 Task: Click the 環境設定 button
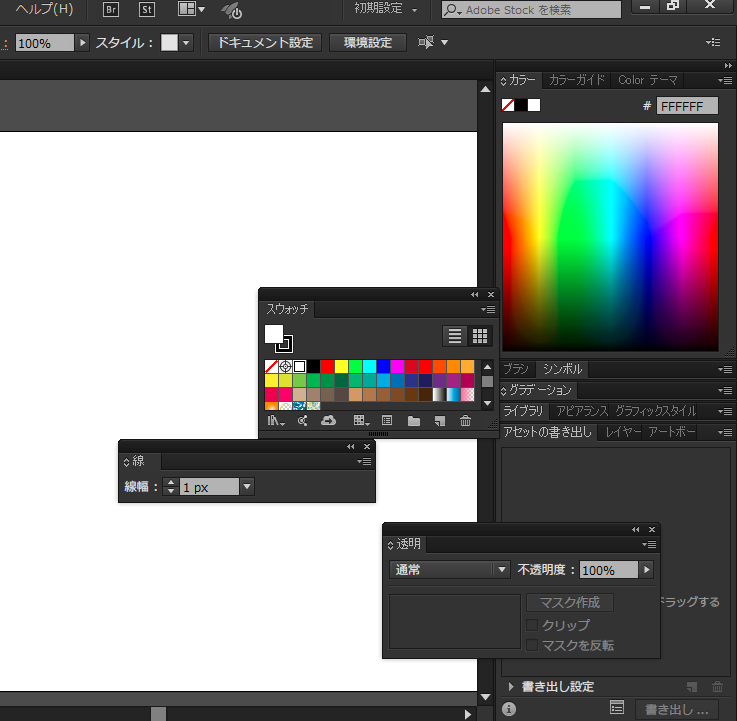(x=368, y=43)
